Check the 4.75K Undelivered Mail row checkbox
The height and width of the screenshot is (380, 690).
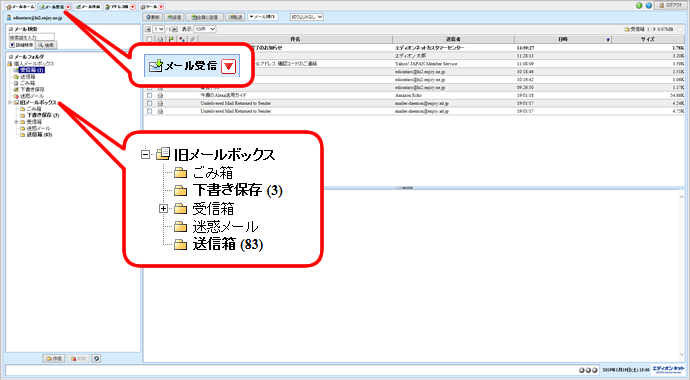[x=150, y=111]
